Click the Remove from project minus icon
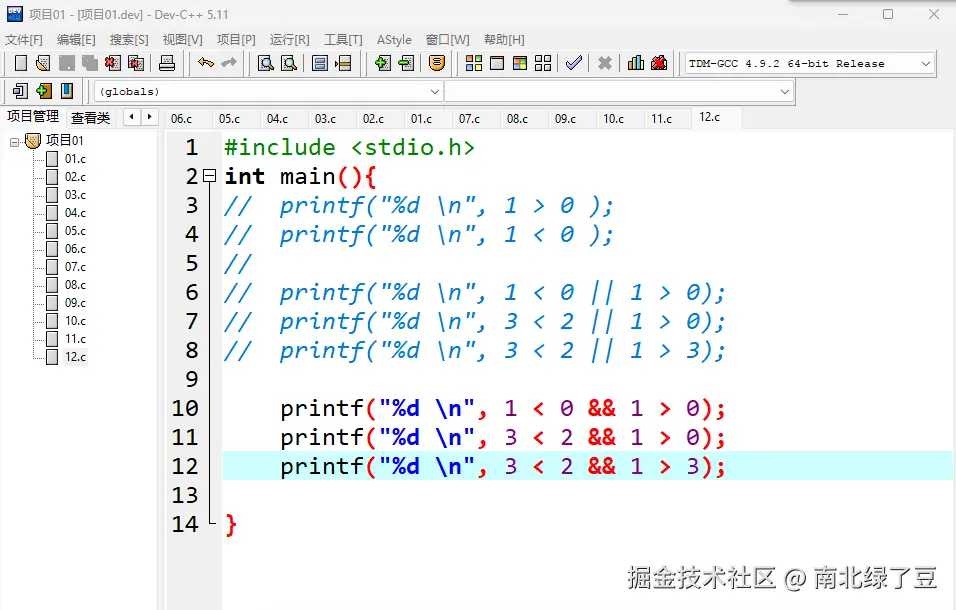This screenshot has width=956, height=610. [x=406, y=63]
